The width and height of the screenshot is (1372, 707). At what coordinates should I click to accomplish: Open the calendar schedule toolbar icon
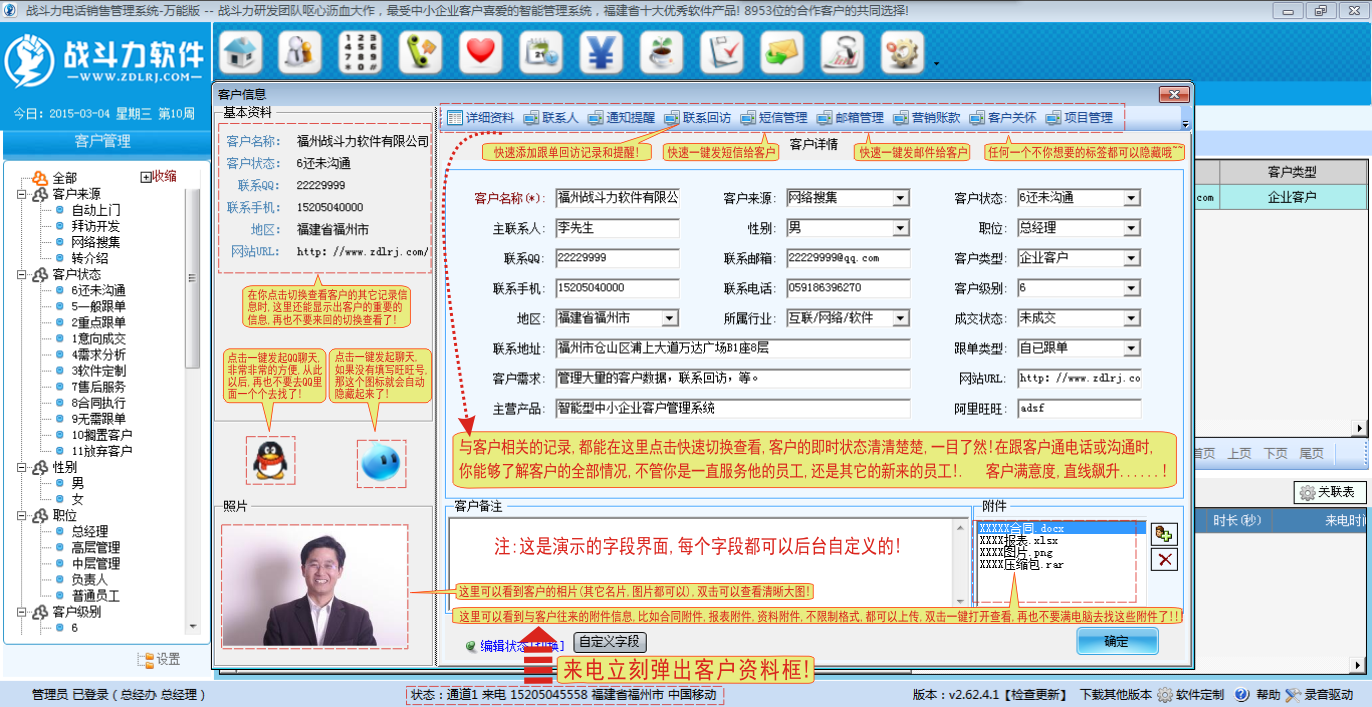pos(542,52)
